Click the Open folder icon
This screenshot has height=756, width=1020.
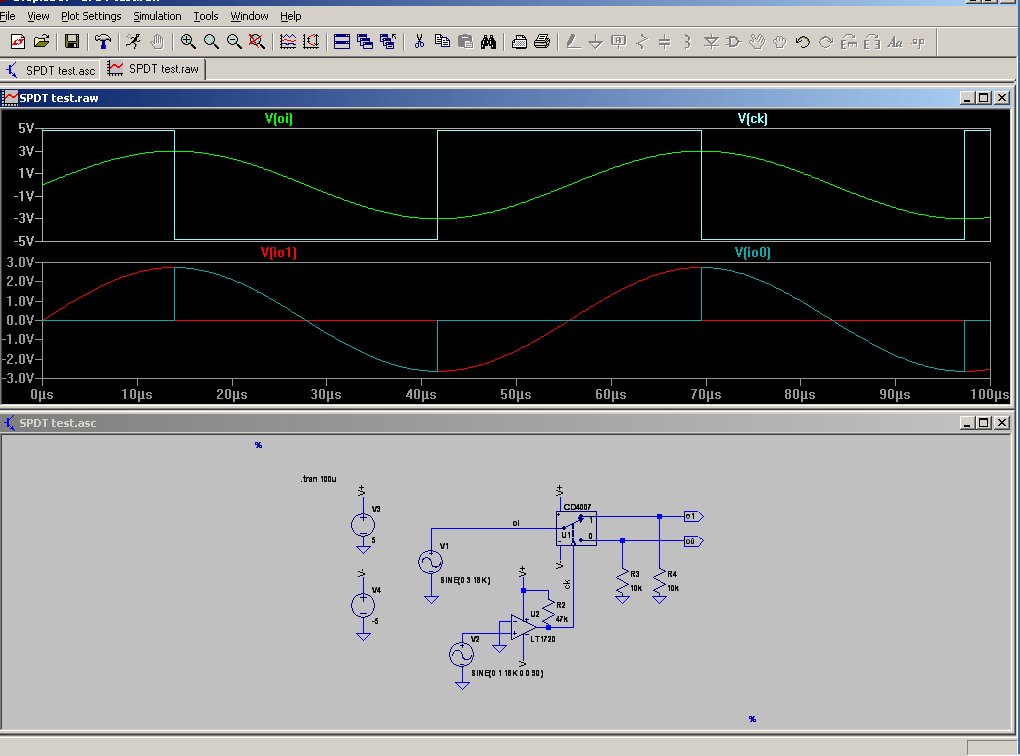[42, 41]
